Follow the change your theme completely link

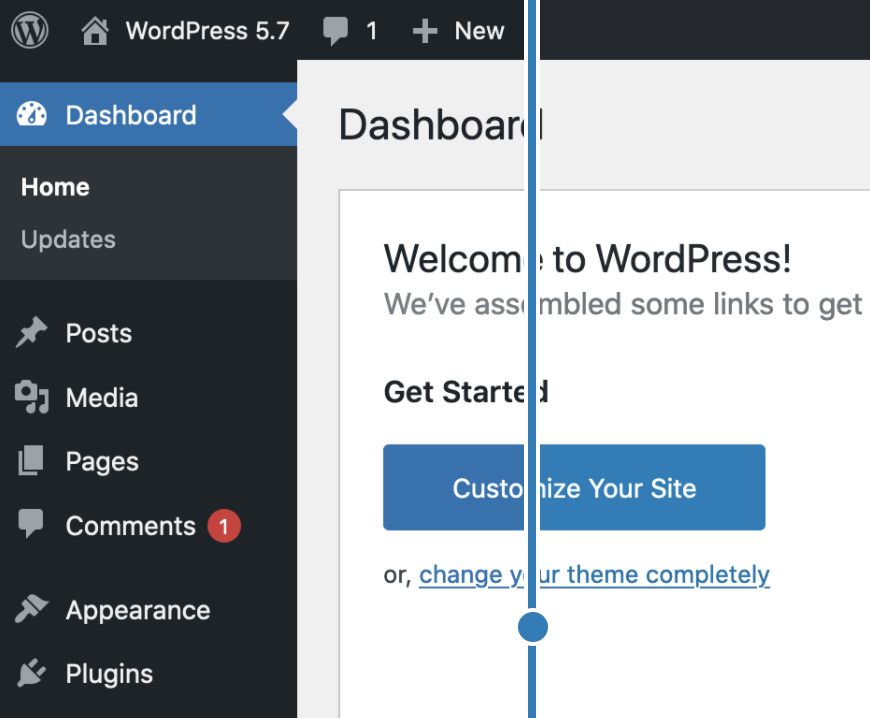tap(594, 575)
